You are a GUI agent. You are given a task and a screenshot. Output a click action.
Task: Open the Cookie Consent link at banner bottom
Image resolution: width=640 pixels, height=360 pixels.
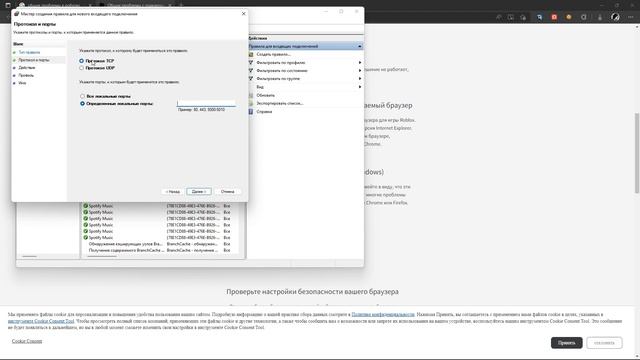click(27, 341)
